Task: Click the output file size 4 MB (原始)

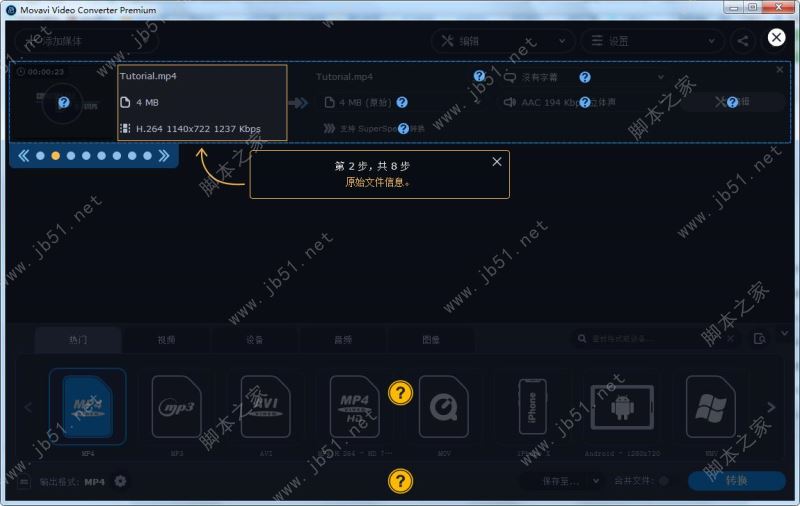Action: pos(365,103)
